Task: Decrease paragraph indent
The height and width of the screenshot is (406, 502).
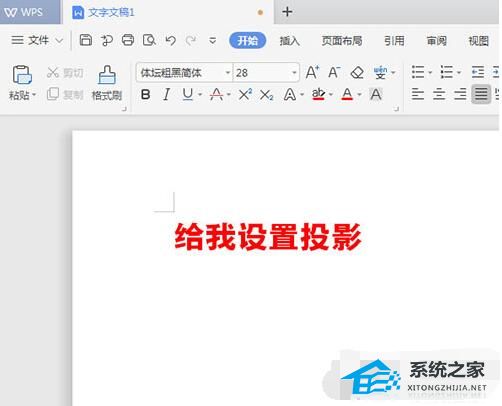Action: pyautogui.click(x=478, y=72)
